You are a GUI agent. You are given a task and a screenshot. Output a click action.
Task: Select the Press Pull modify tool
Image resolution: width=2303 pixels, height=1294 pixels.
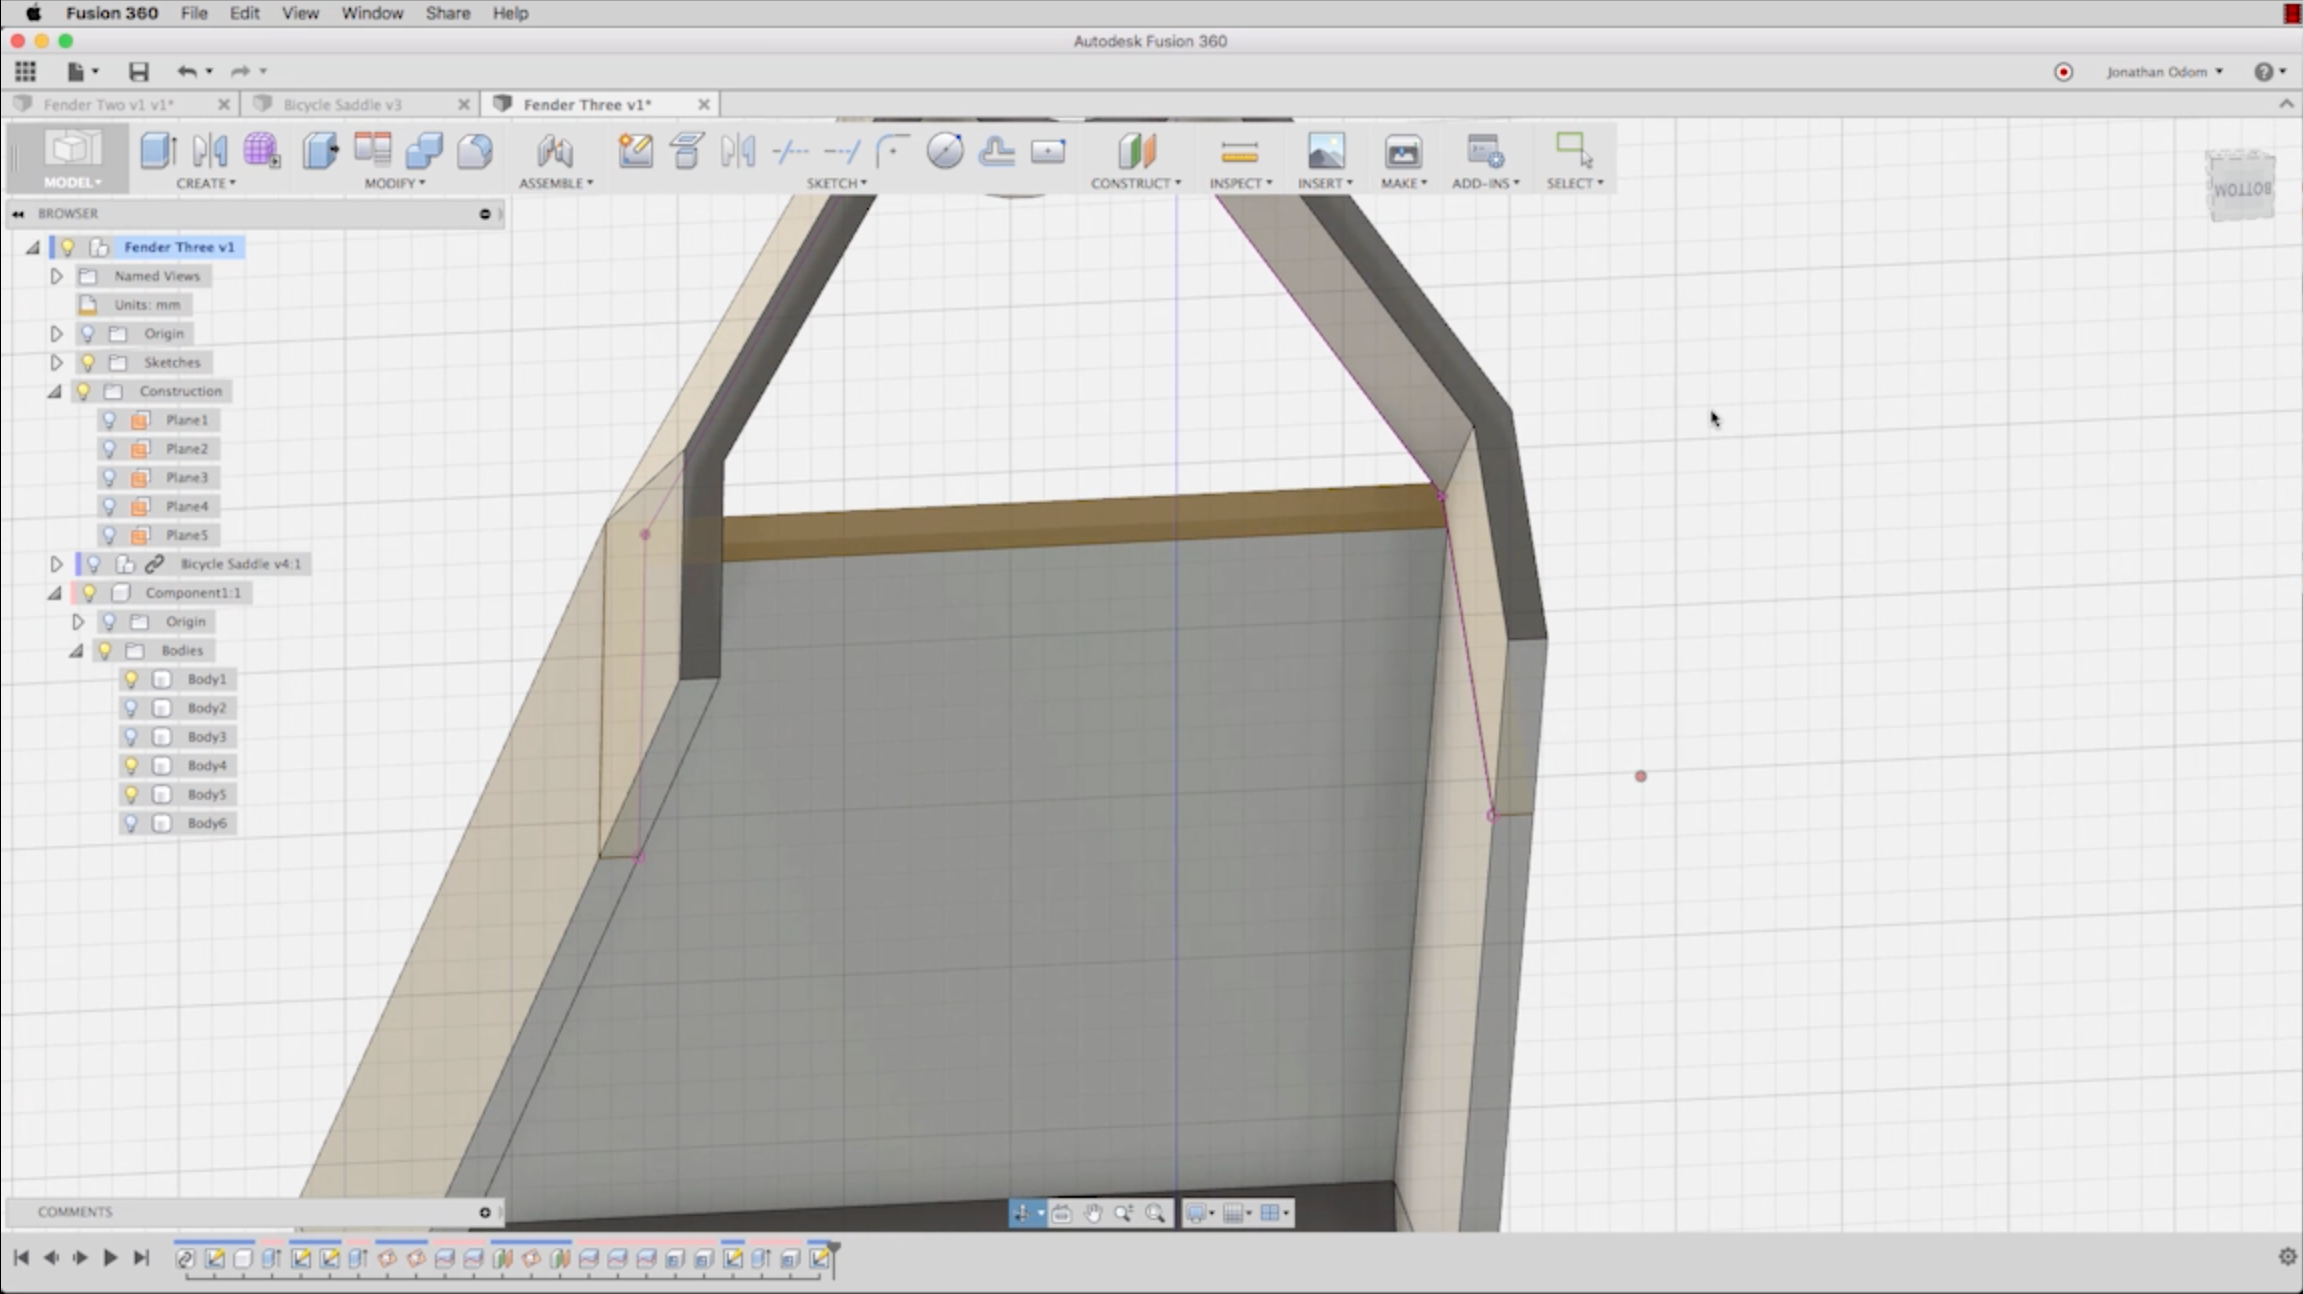click(320, 151)
